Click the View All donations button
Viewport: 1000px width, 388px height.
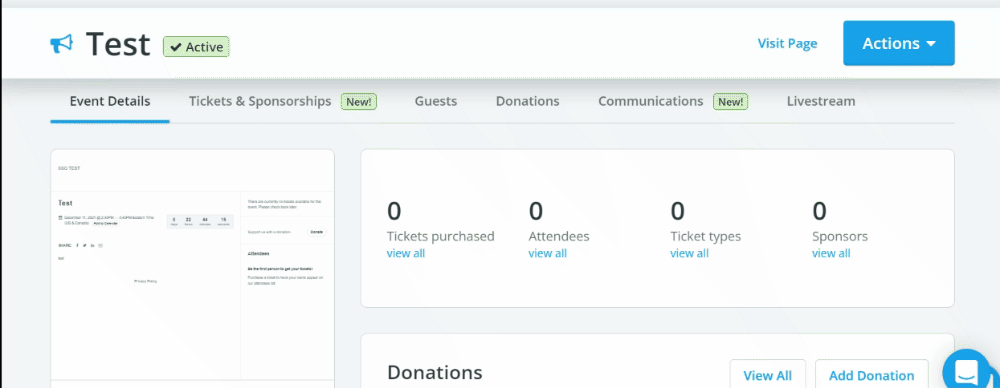pyautogui.click(x=768, y=375)
